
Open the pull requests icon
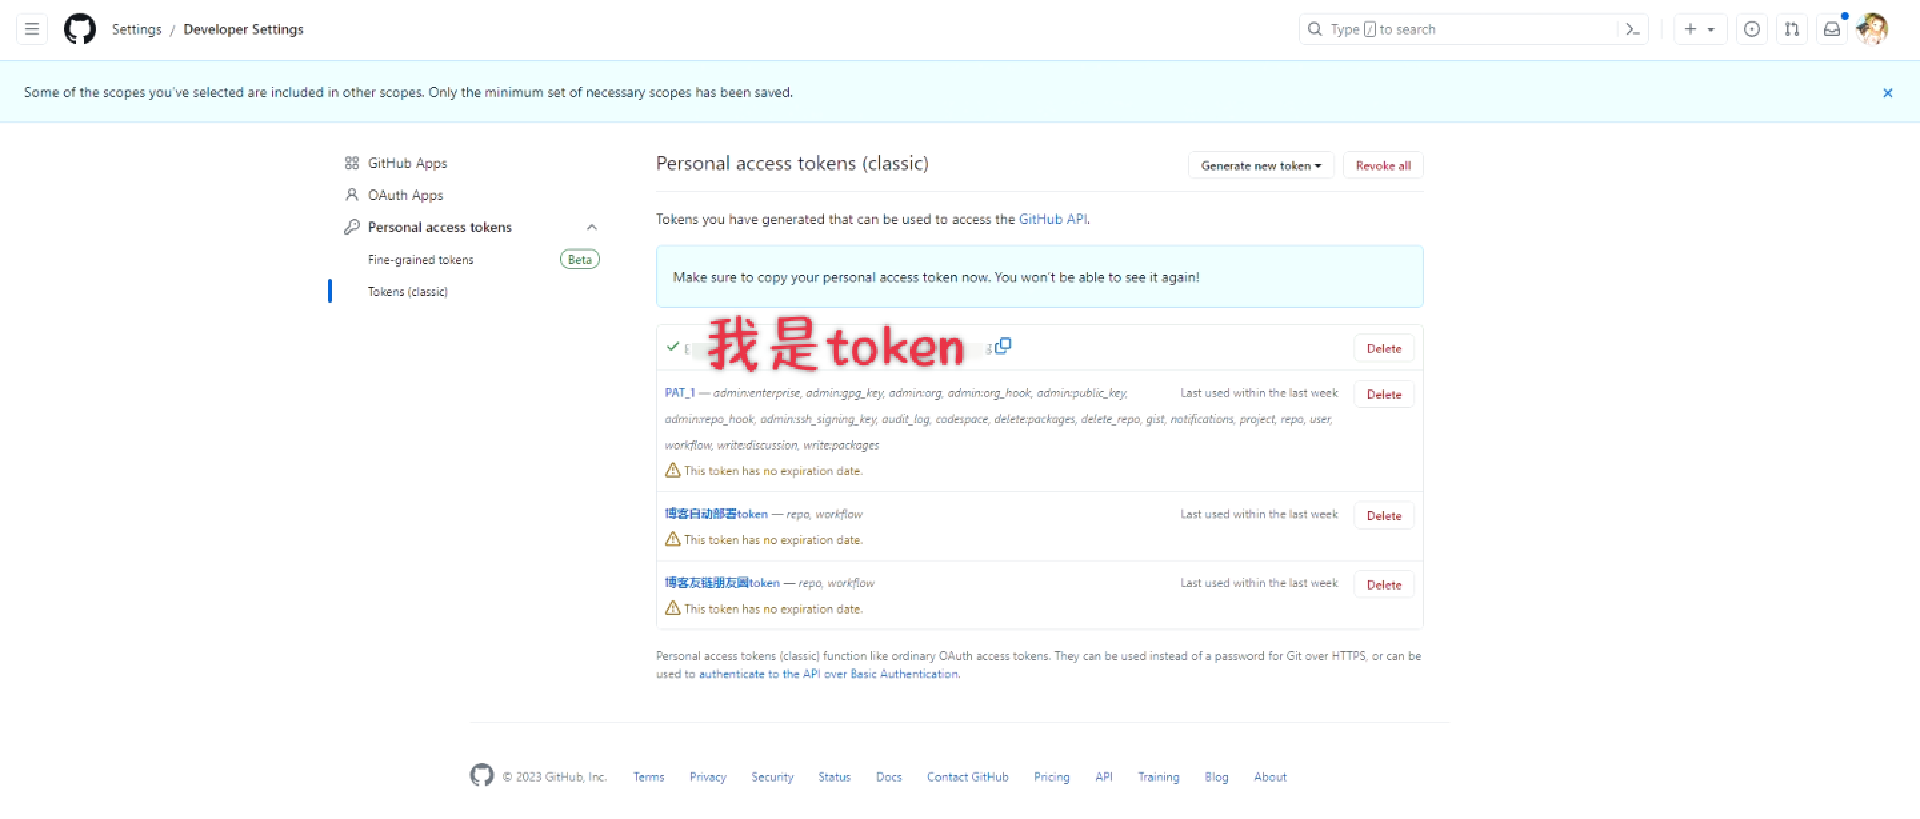coord(1792,29)
